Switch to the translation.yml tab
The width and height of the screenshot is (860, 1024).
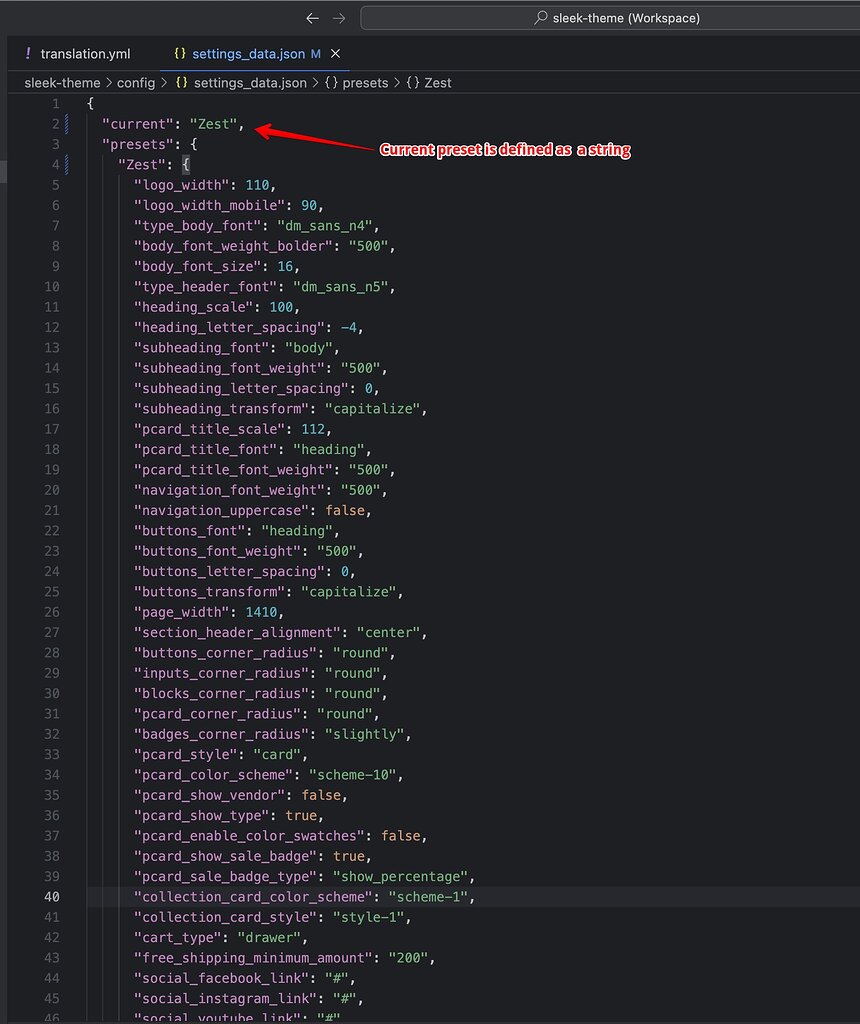tap(85, 54)
